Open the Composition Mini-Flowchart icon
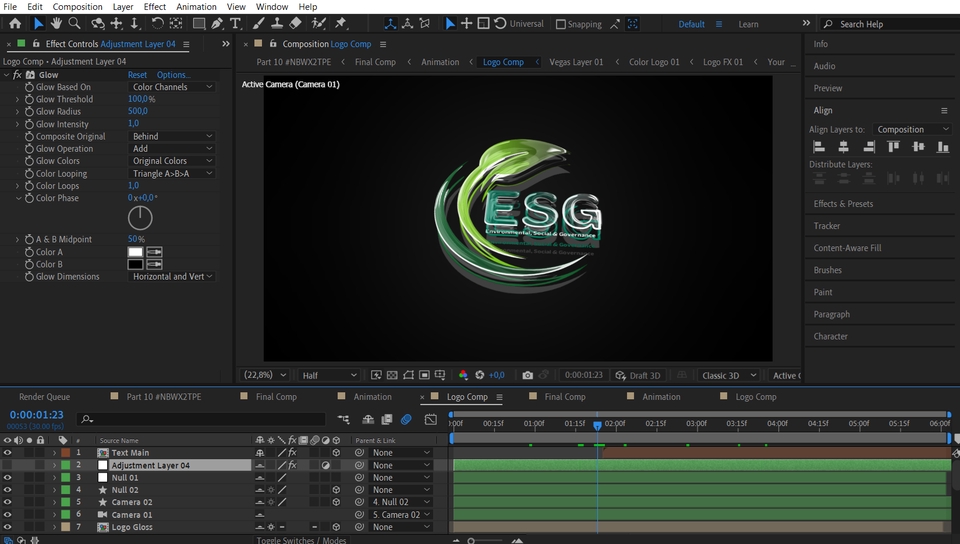This screenshot has height=544, width=960. [x=343, y=419]
